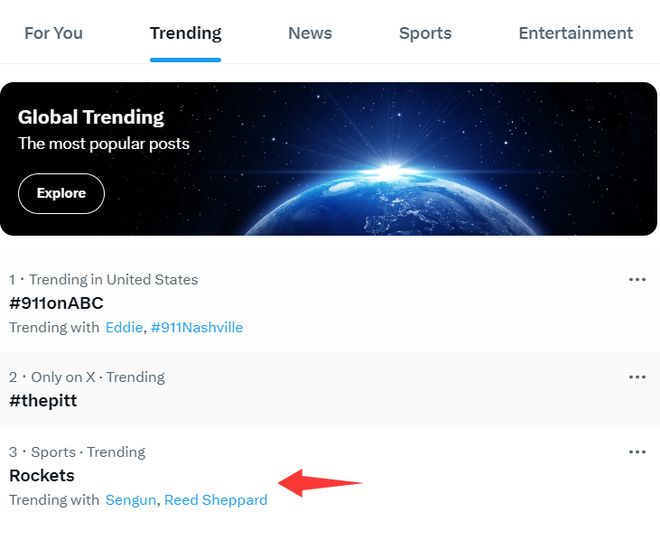660x540 pixels.
Task: Open the #911onABC trending topic
Action: [x=57, y=303]
